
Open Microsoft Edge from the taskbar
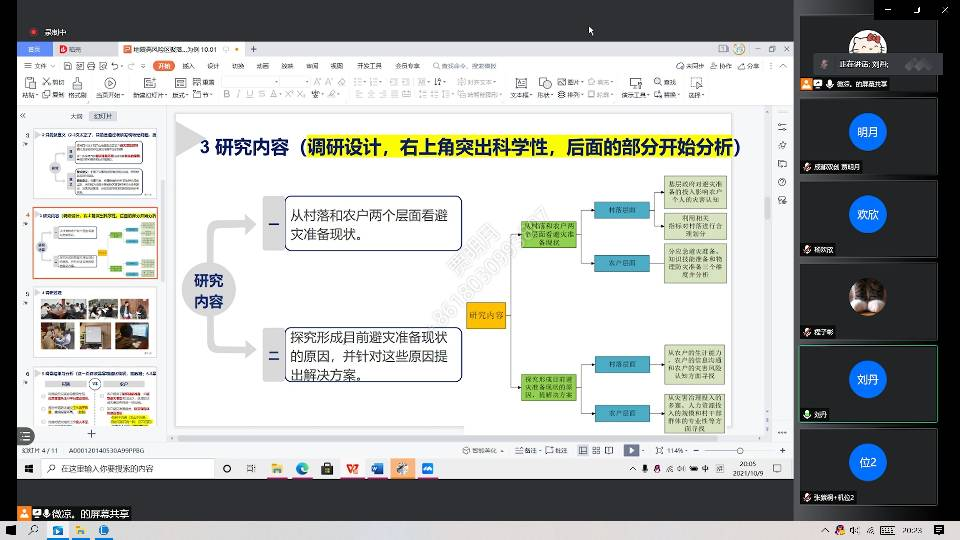pyautogui.click(x=302, y=468)
